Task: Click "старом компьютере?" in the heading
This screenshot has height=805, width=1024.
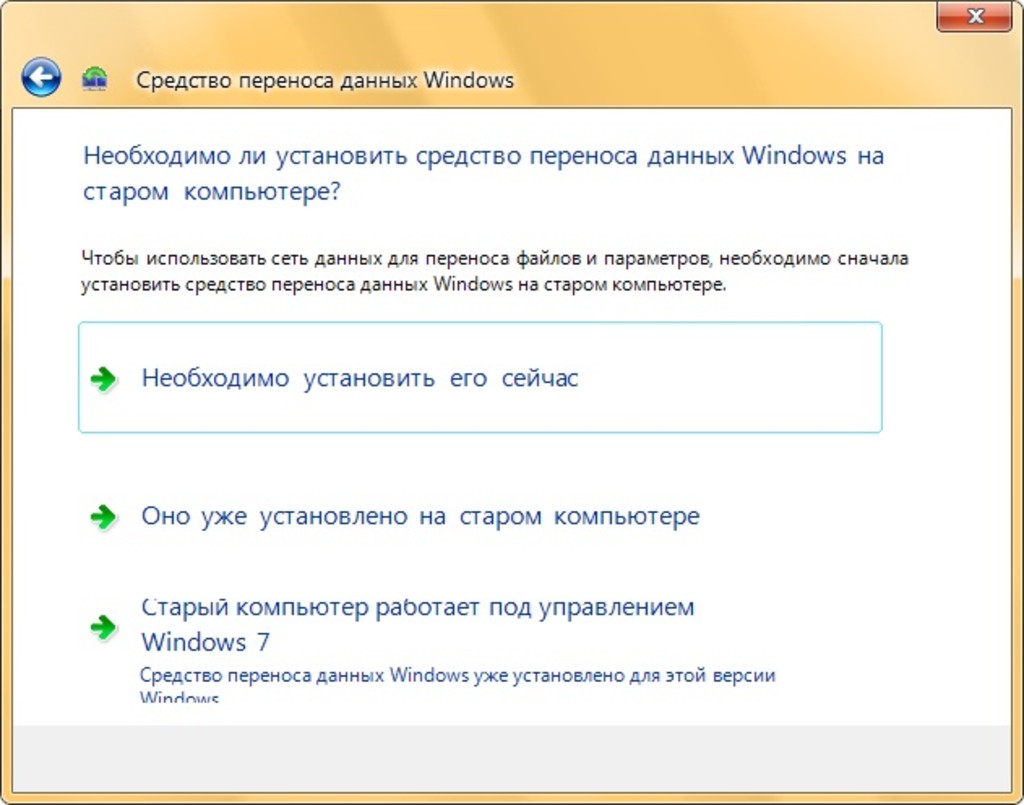Action: pos(212,192)
